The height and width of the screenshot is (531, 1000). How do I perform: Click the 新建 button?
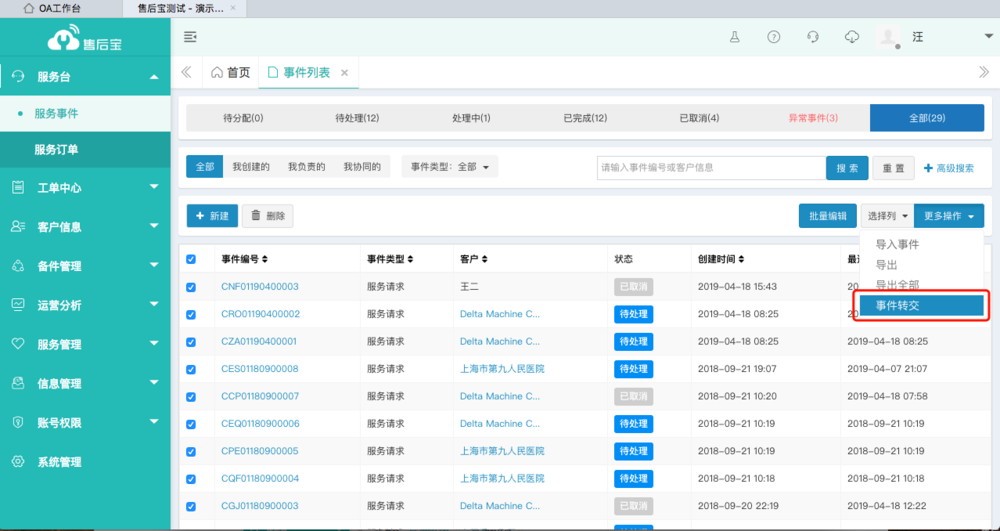[212, 216]
